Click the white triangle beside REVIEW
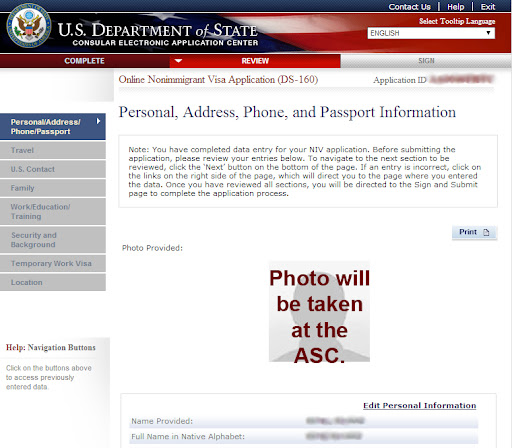 tap(178, 61)
